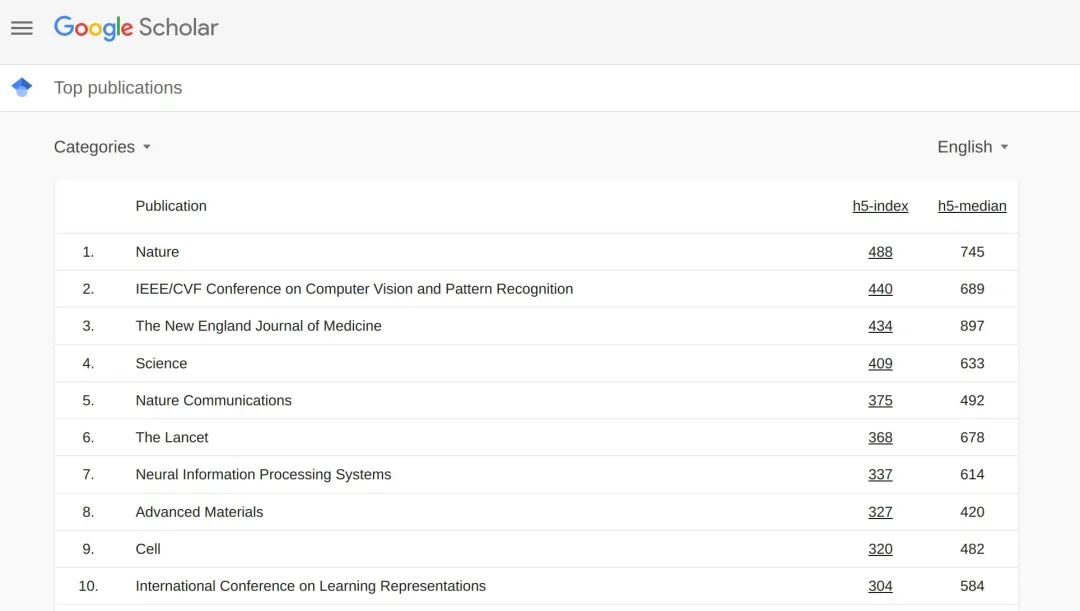Click the Top publications heading
The image size is (1080, 611).
118,87
